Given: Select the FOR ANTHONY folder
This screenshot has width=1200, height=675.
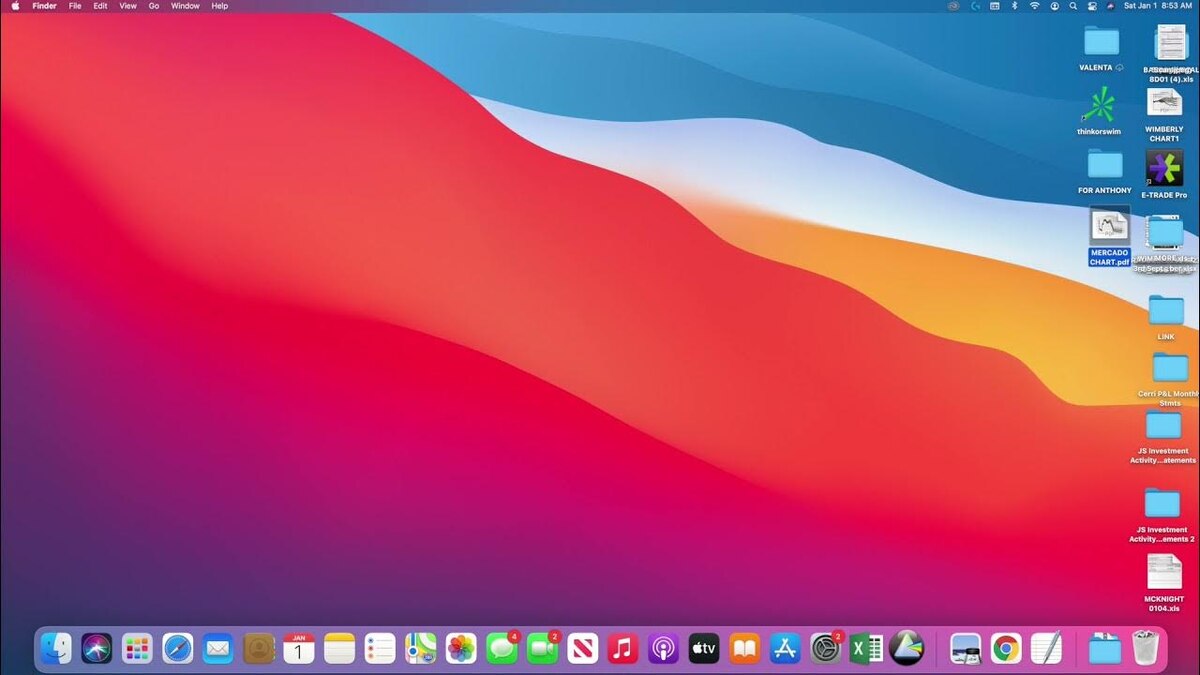Looking at the screenshot, I should click(1105, 170).
